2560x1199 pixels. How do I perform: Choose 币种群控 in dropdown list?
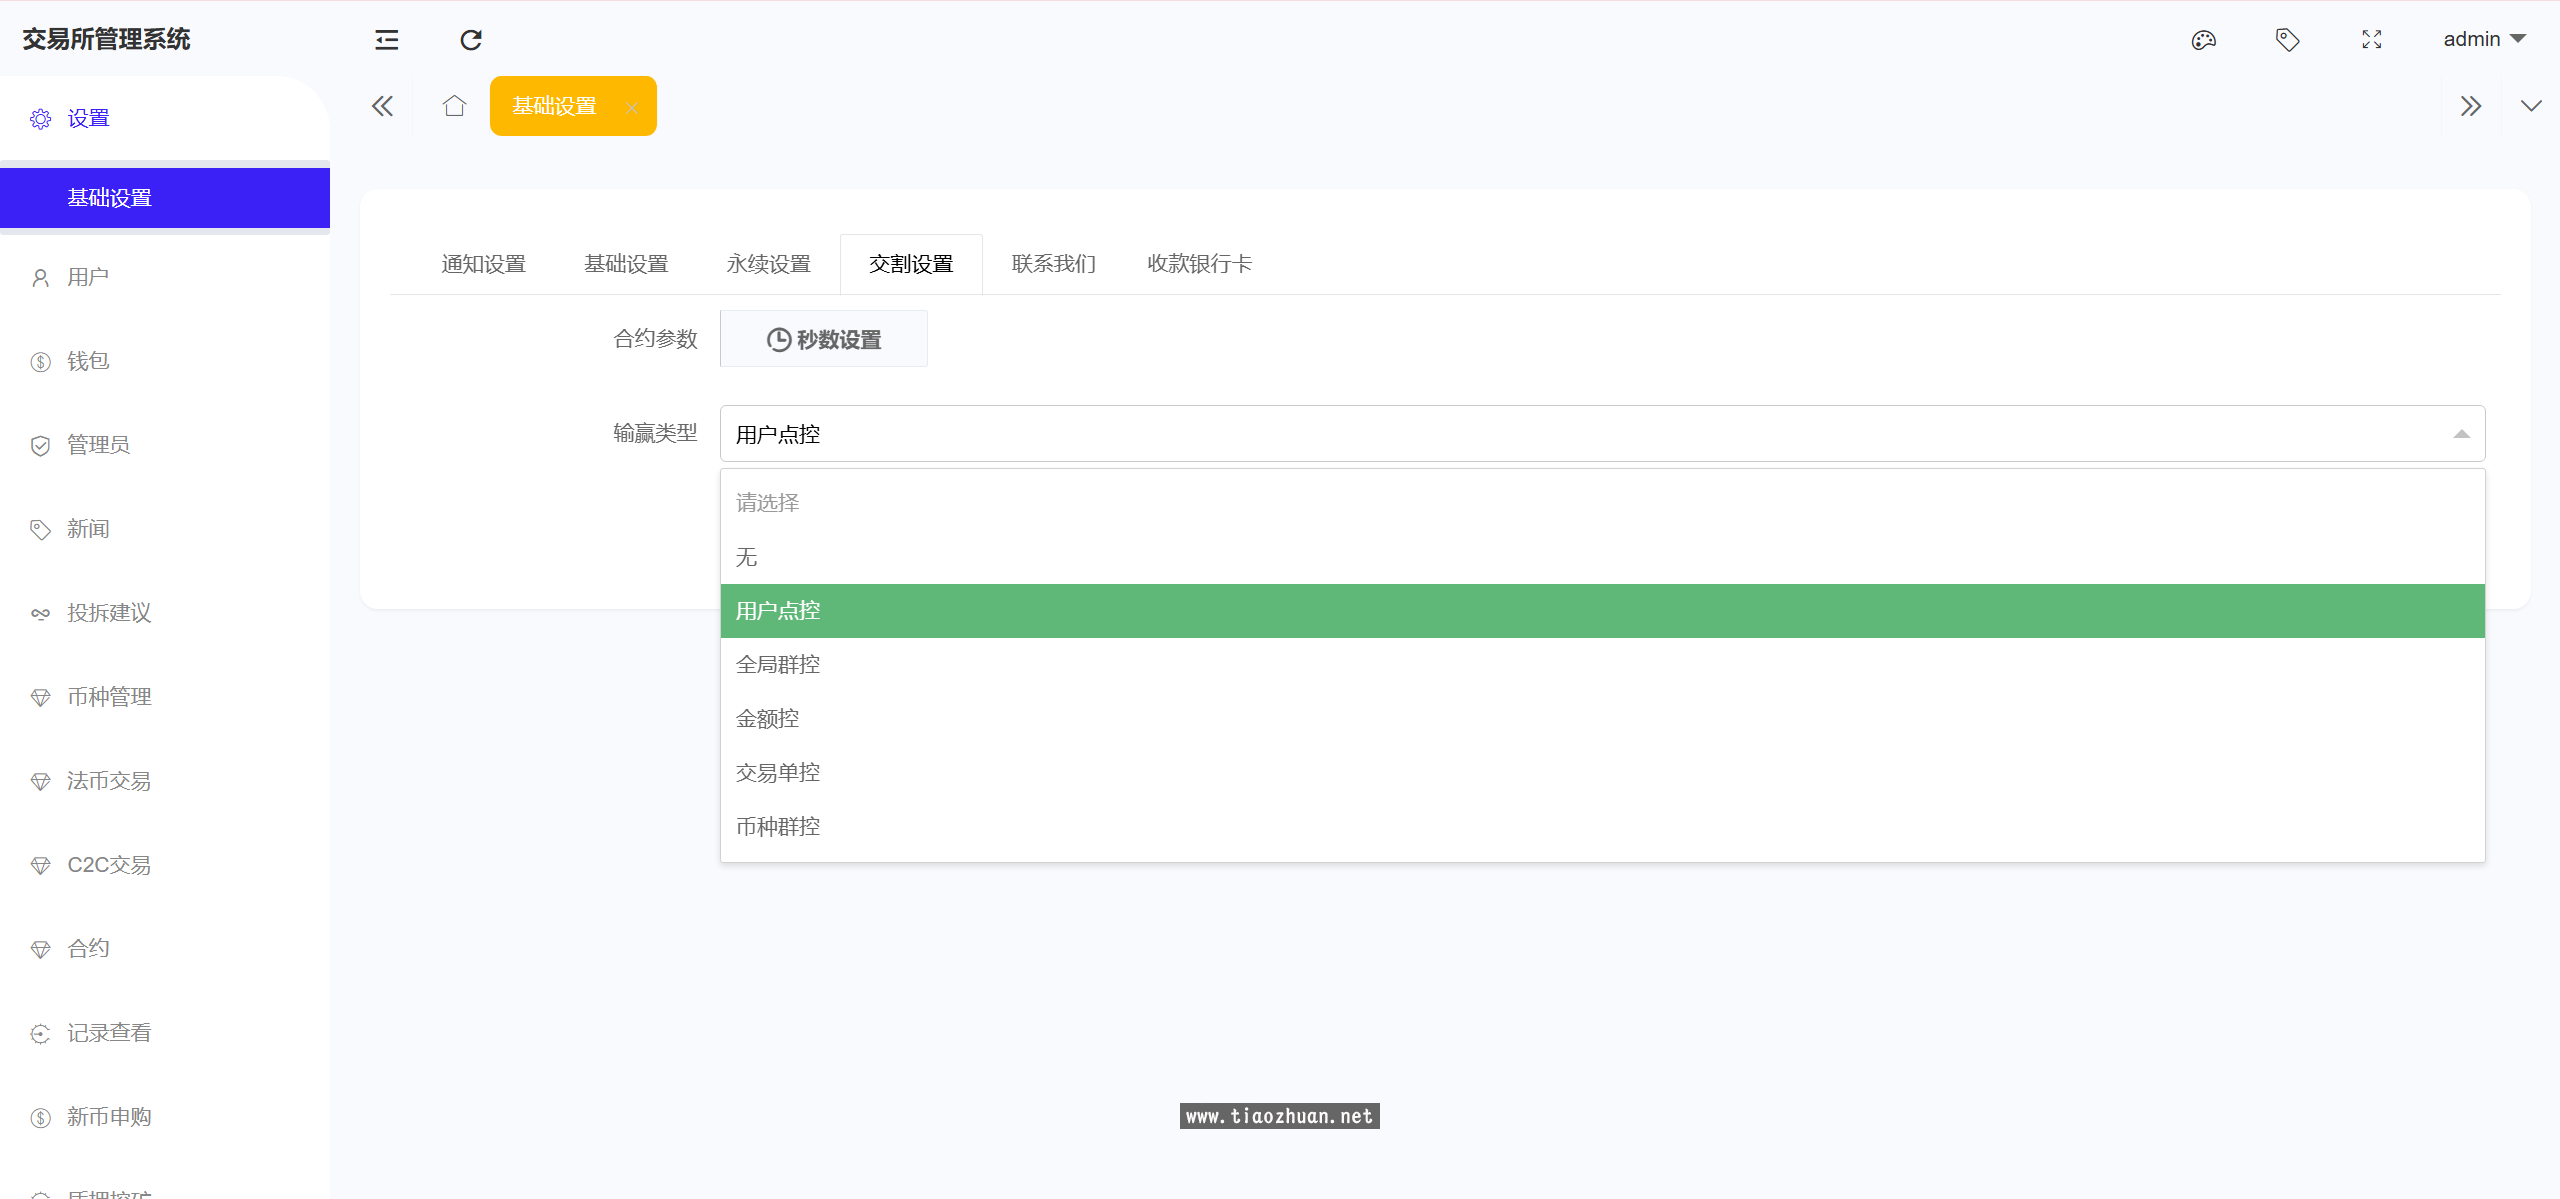(778, 827)
